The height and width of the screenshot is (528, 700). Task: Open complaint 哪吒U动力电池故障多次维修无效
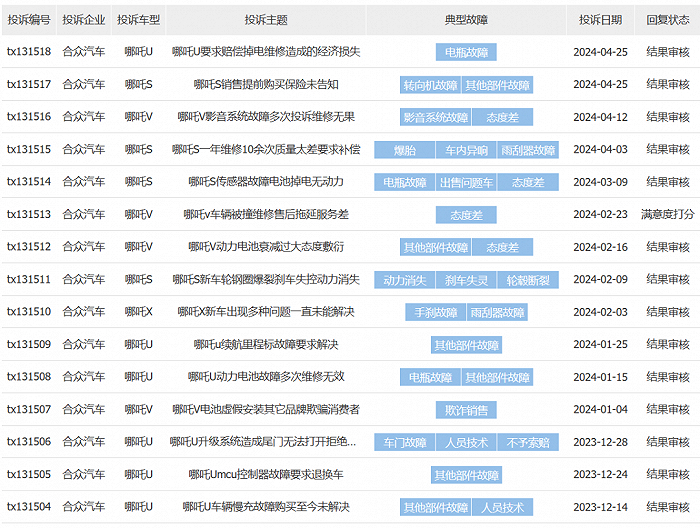point(266,377)
